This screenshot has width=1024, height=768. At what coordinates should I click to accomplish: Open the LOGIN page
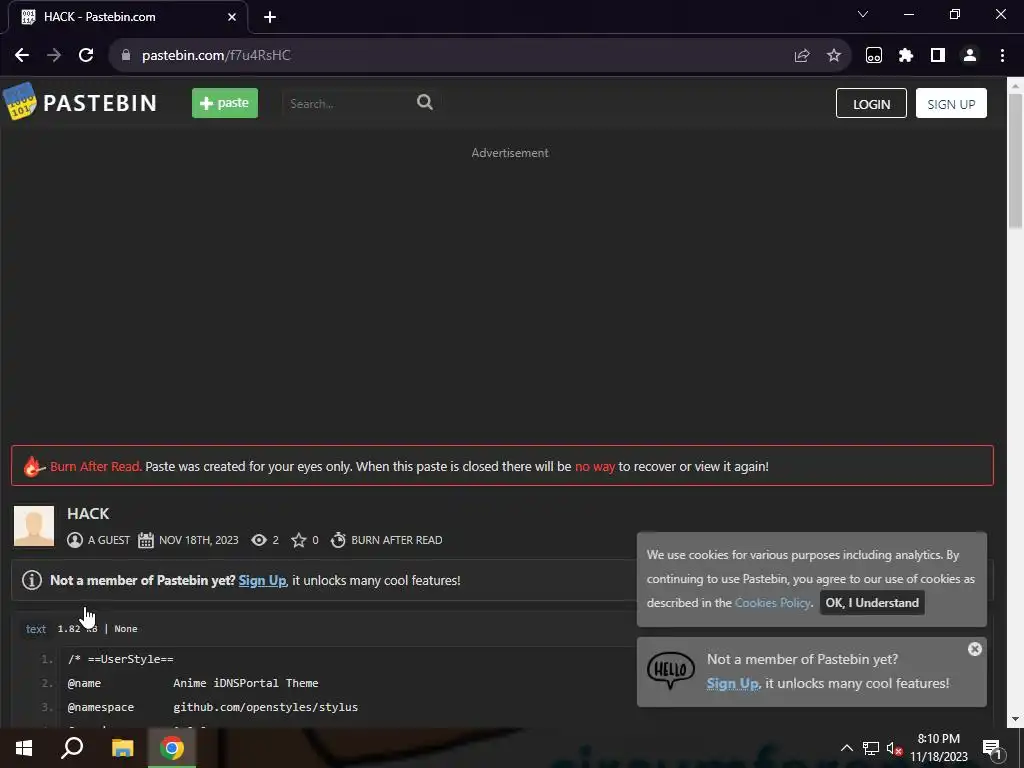pyautogui.click(x=871, y=103)
